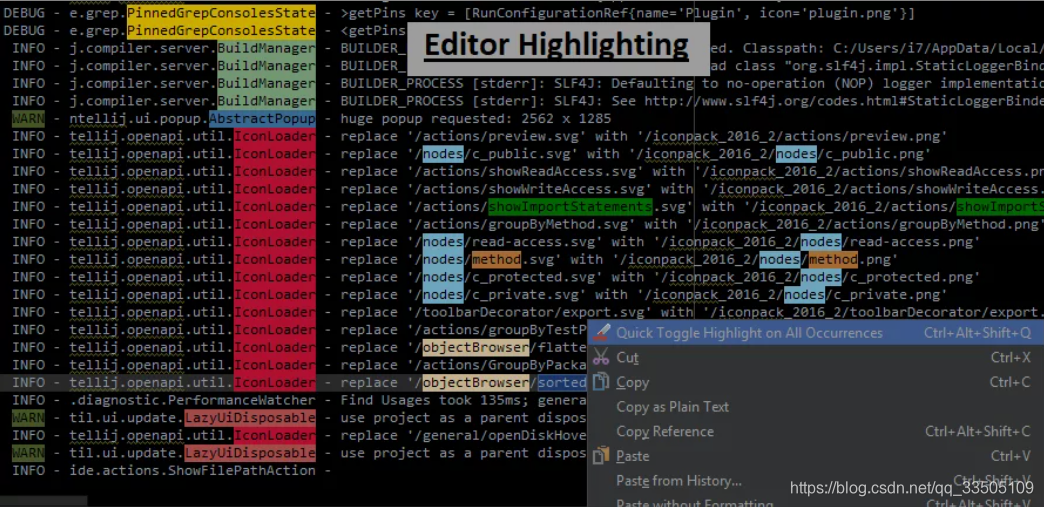This screenshot has height=507, width=1044.
Task: Click the scissors icon next to Cut
Action: coord(601,357)
